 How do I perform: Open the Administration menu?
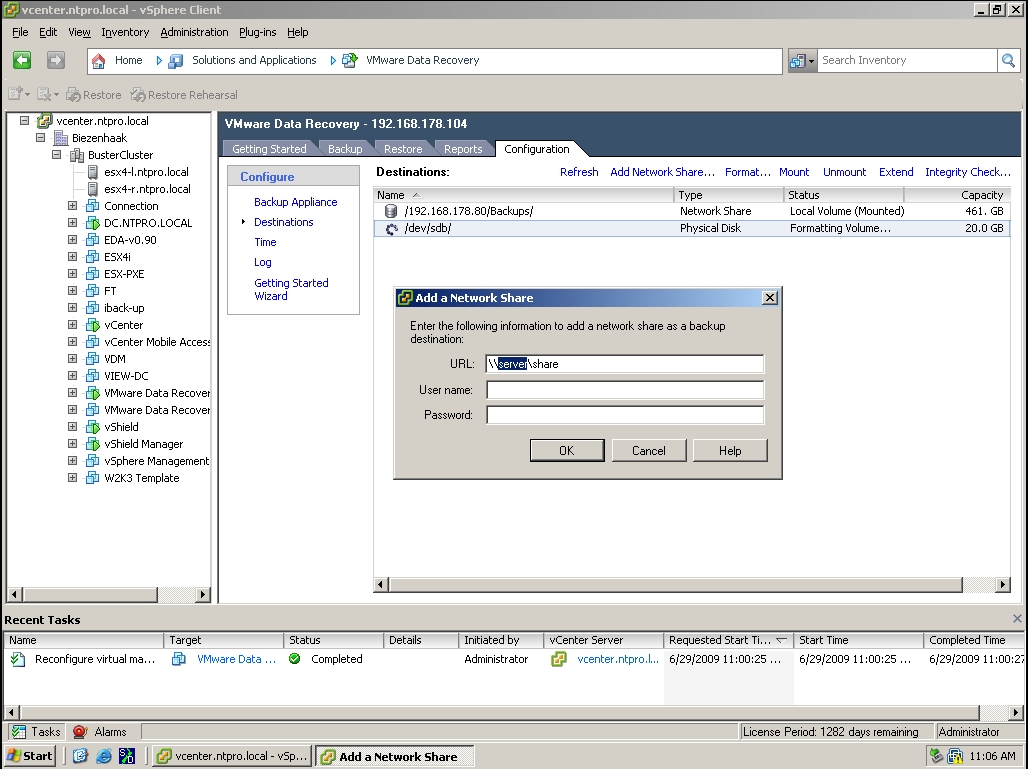point(194,32)
